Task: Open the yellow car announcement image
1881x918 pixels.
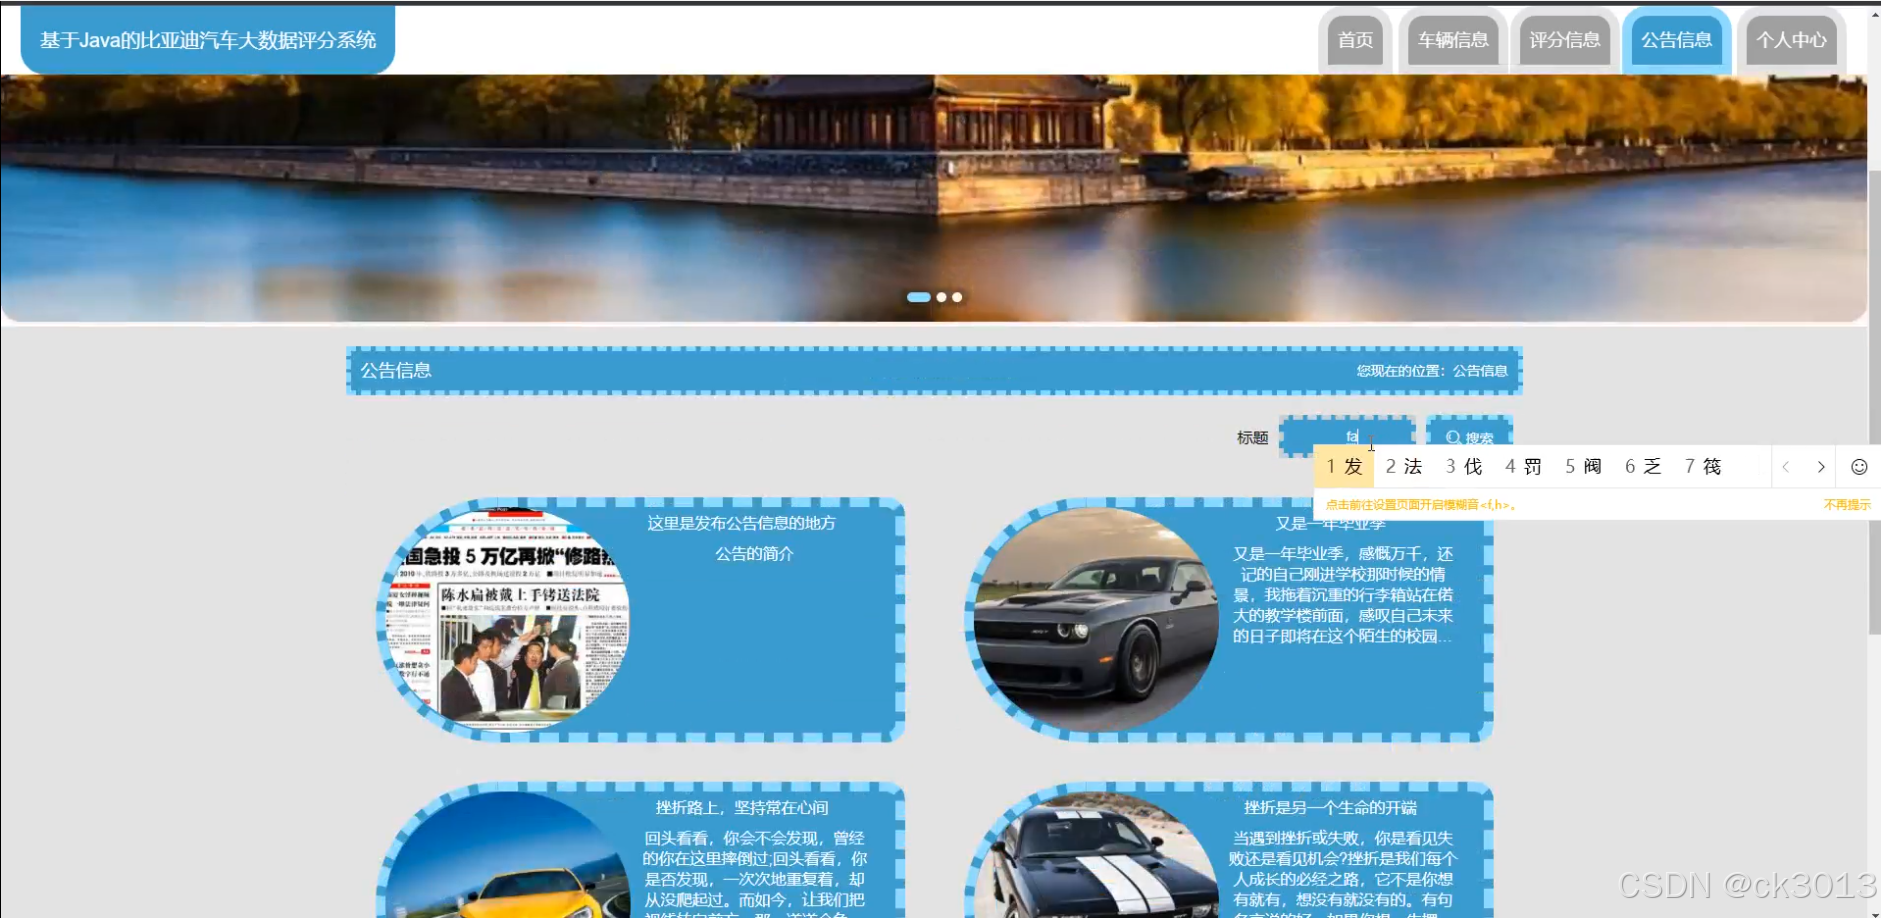Action: 507,855
